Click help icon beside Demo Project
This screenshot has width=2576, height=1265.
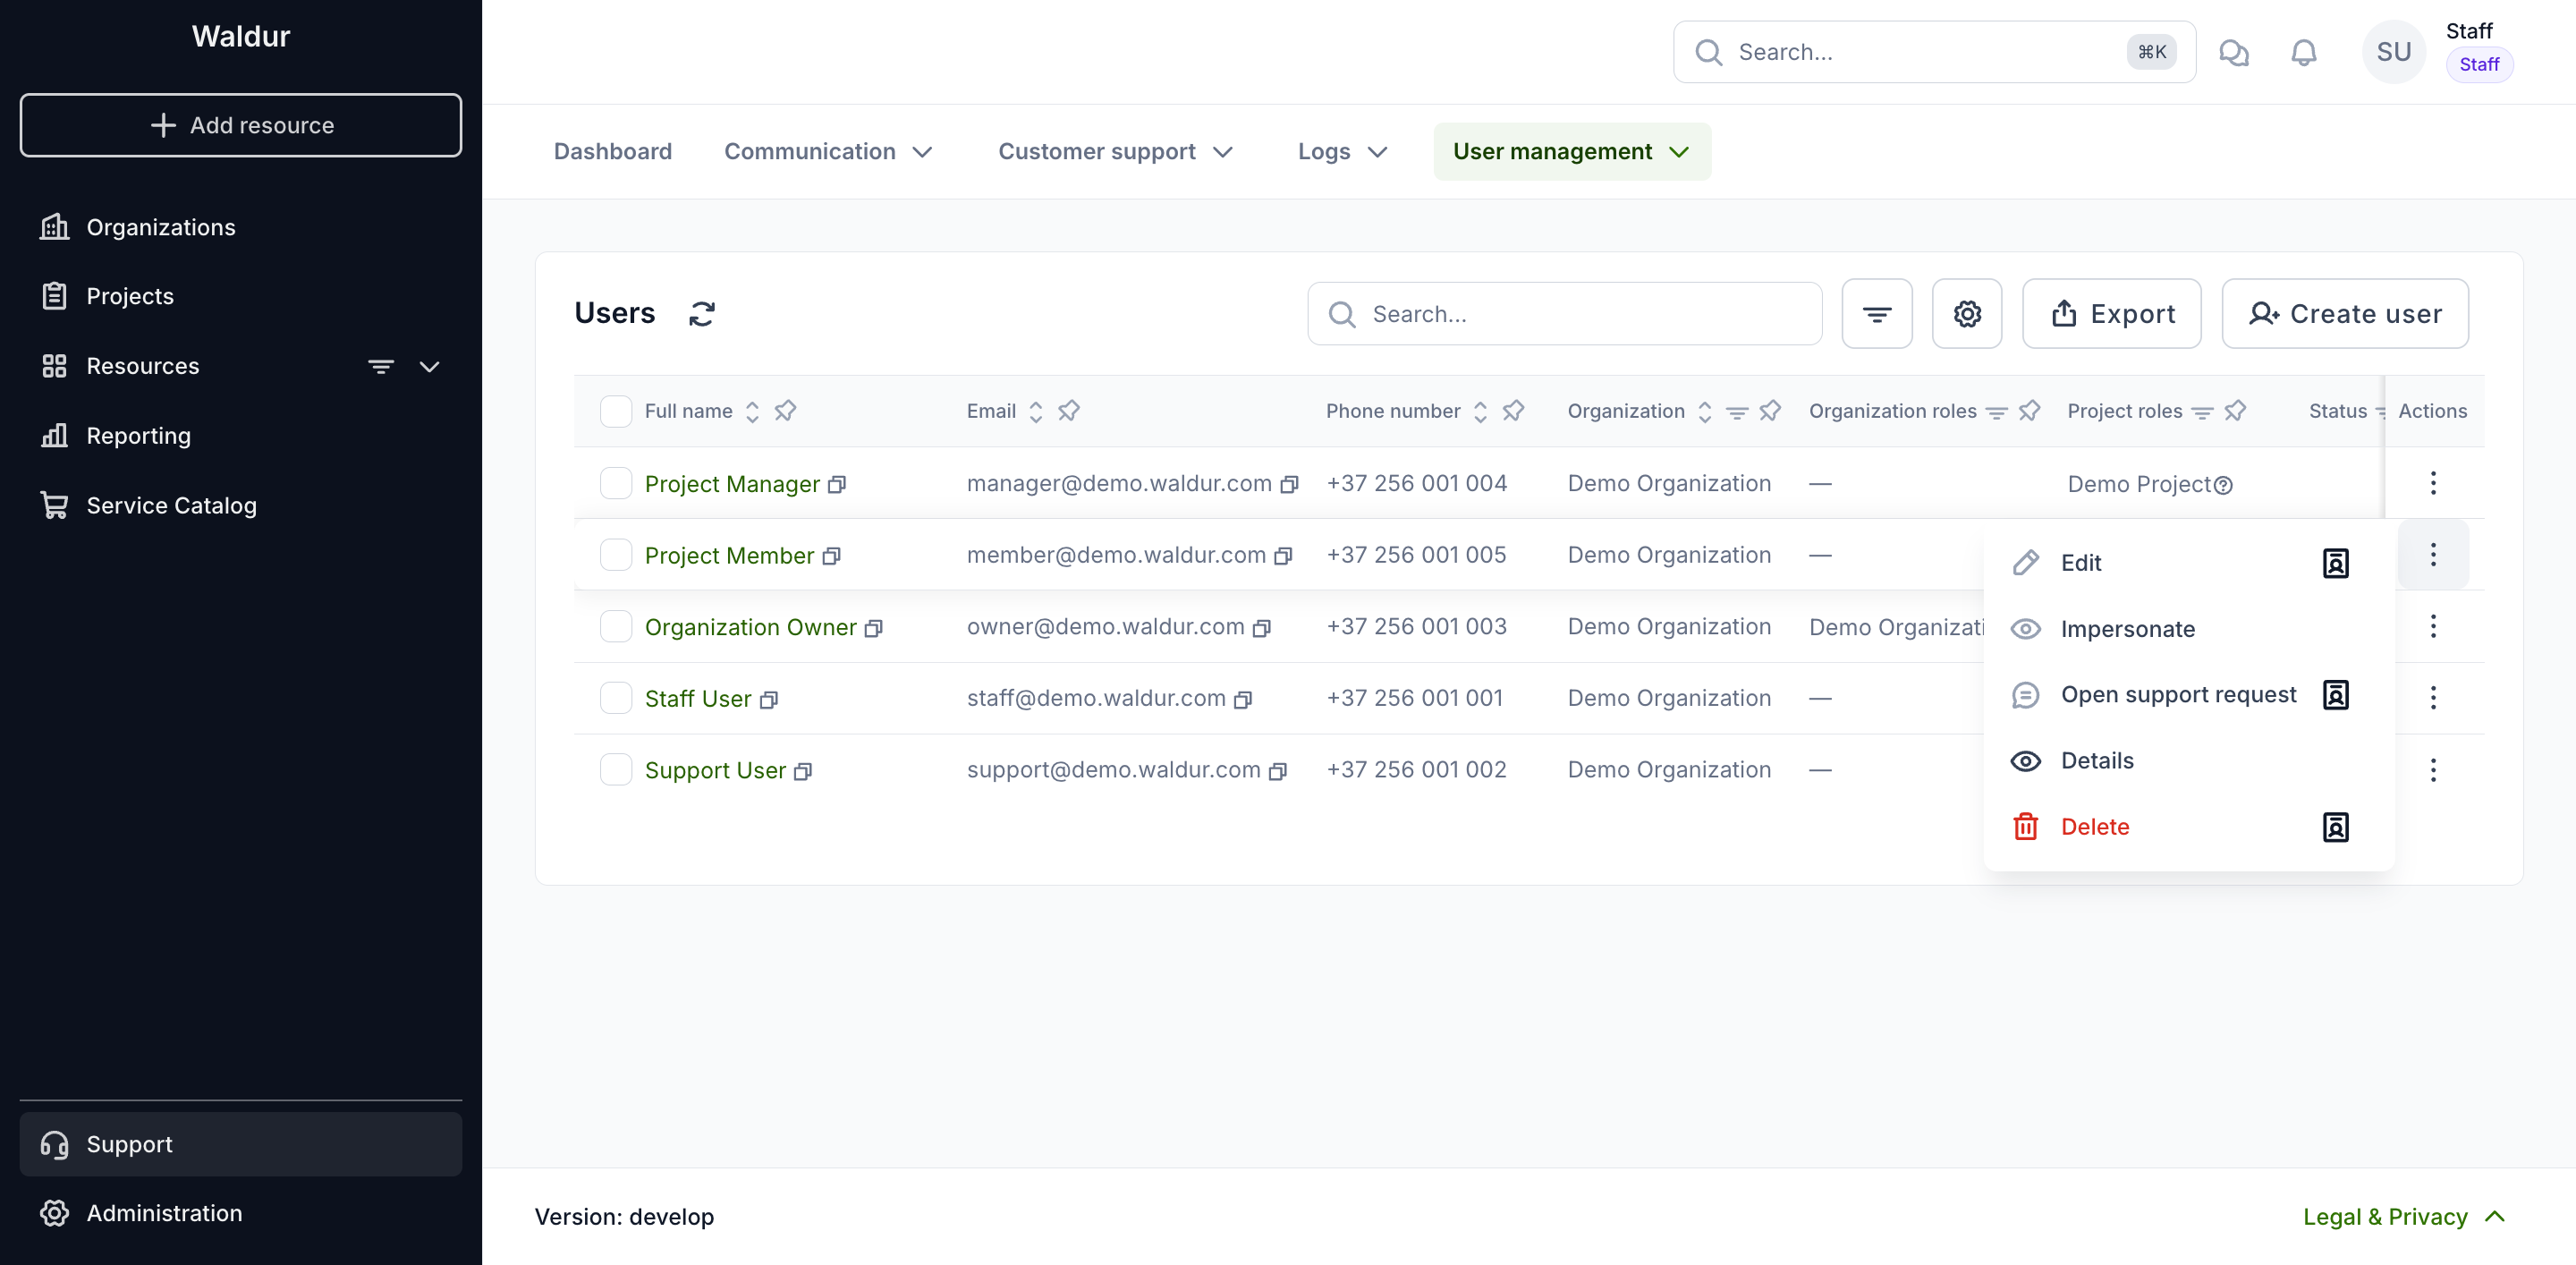click(x=2223, y=485)
